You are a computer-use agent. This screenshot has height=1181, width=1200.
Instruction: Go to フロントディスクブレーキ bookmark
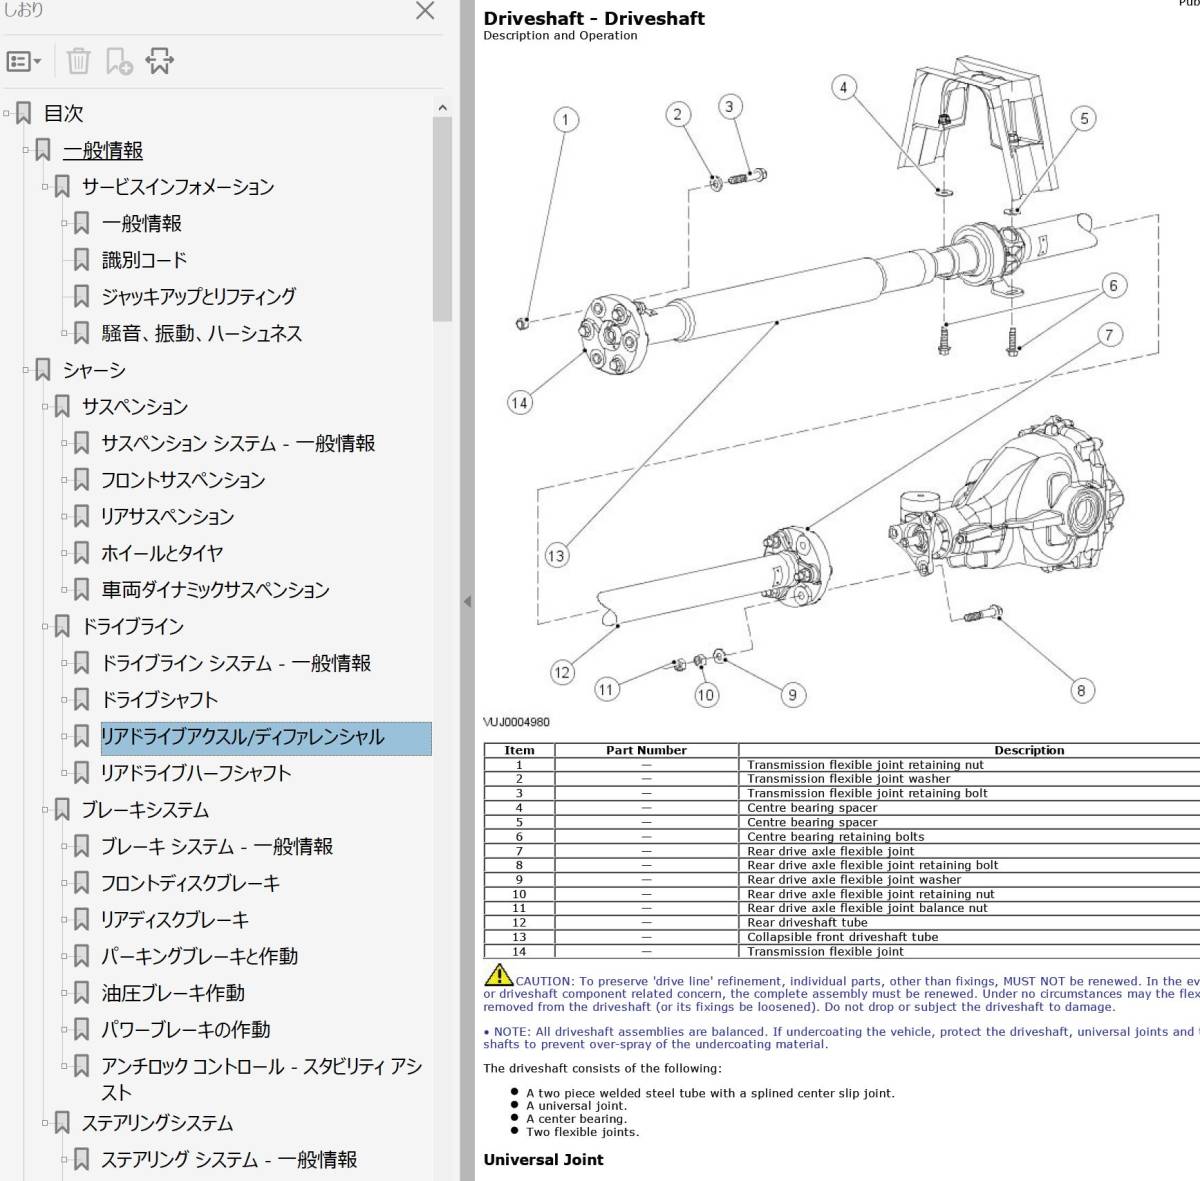pyautogui.click(x=190, y=884)
